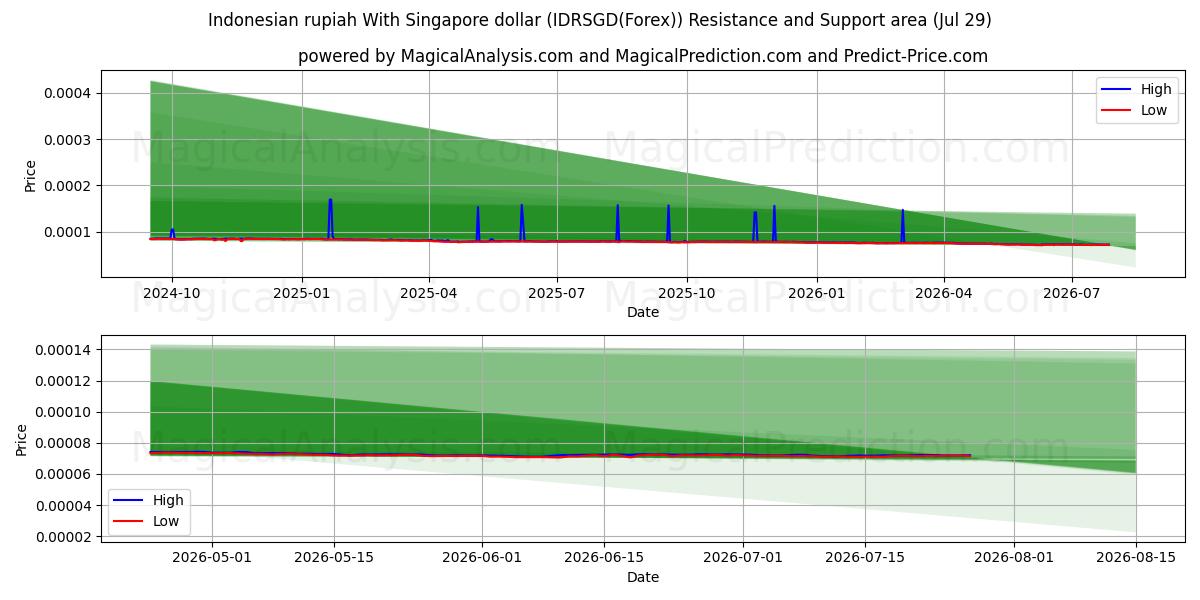This screenshot has height=600, width=1200.
Task: Click the '0.00010' y-axis tick on bottom chart
Action: point(65,412)
